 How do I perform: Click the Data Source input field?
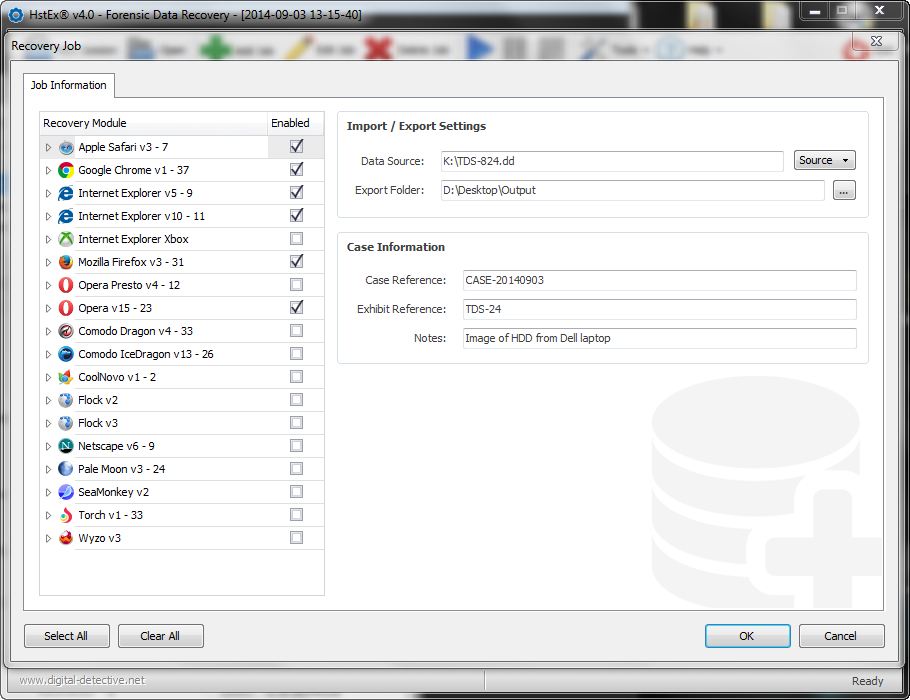pos(612,161)
